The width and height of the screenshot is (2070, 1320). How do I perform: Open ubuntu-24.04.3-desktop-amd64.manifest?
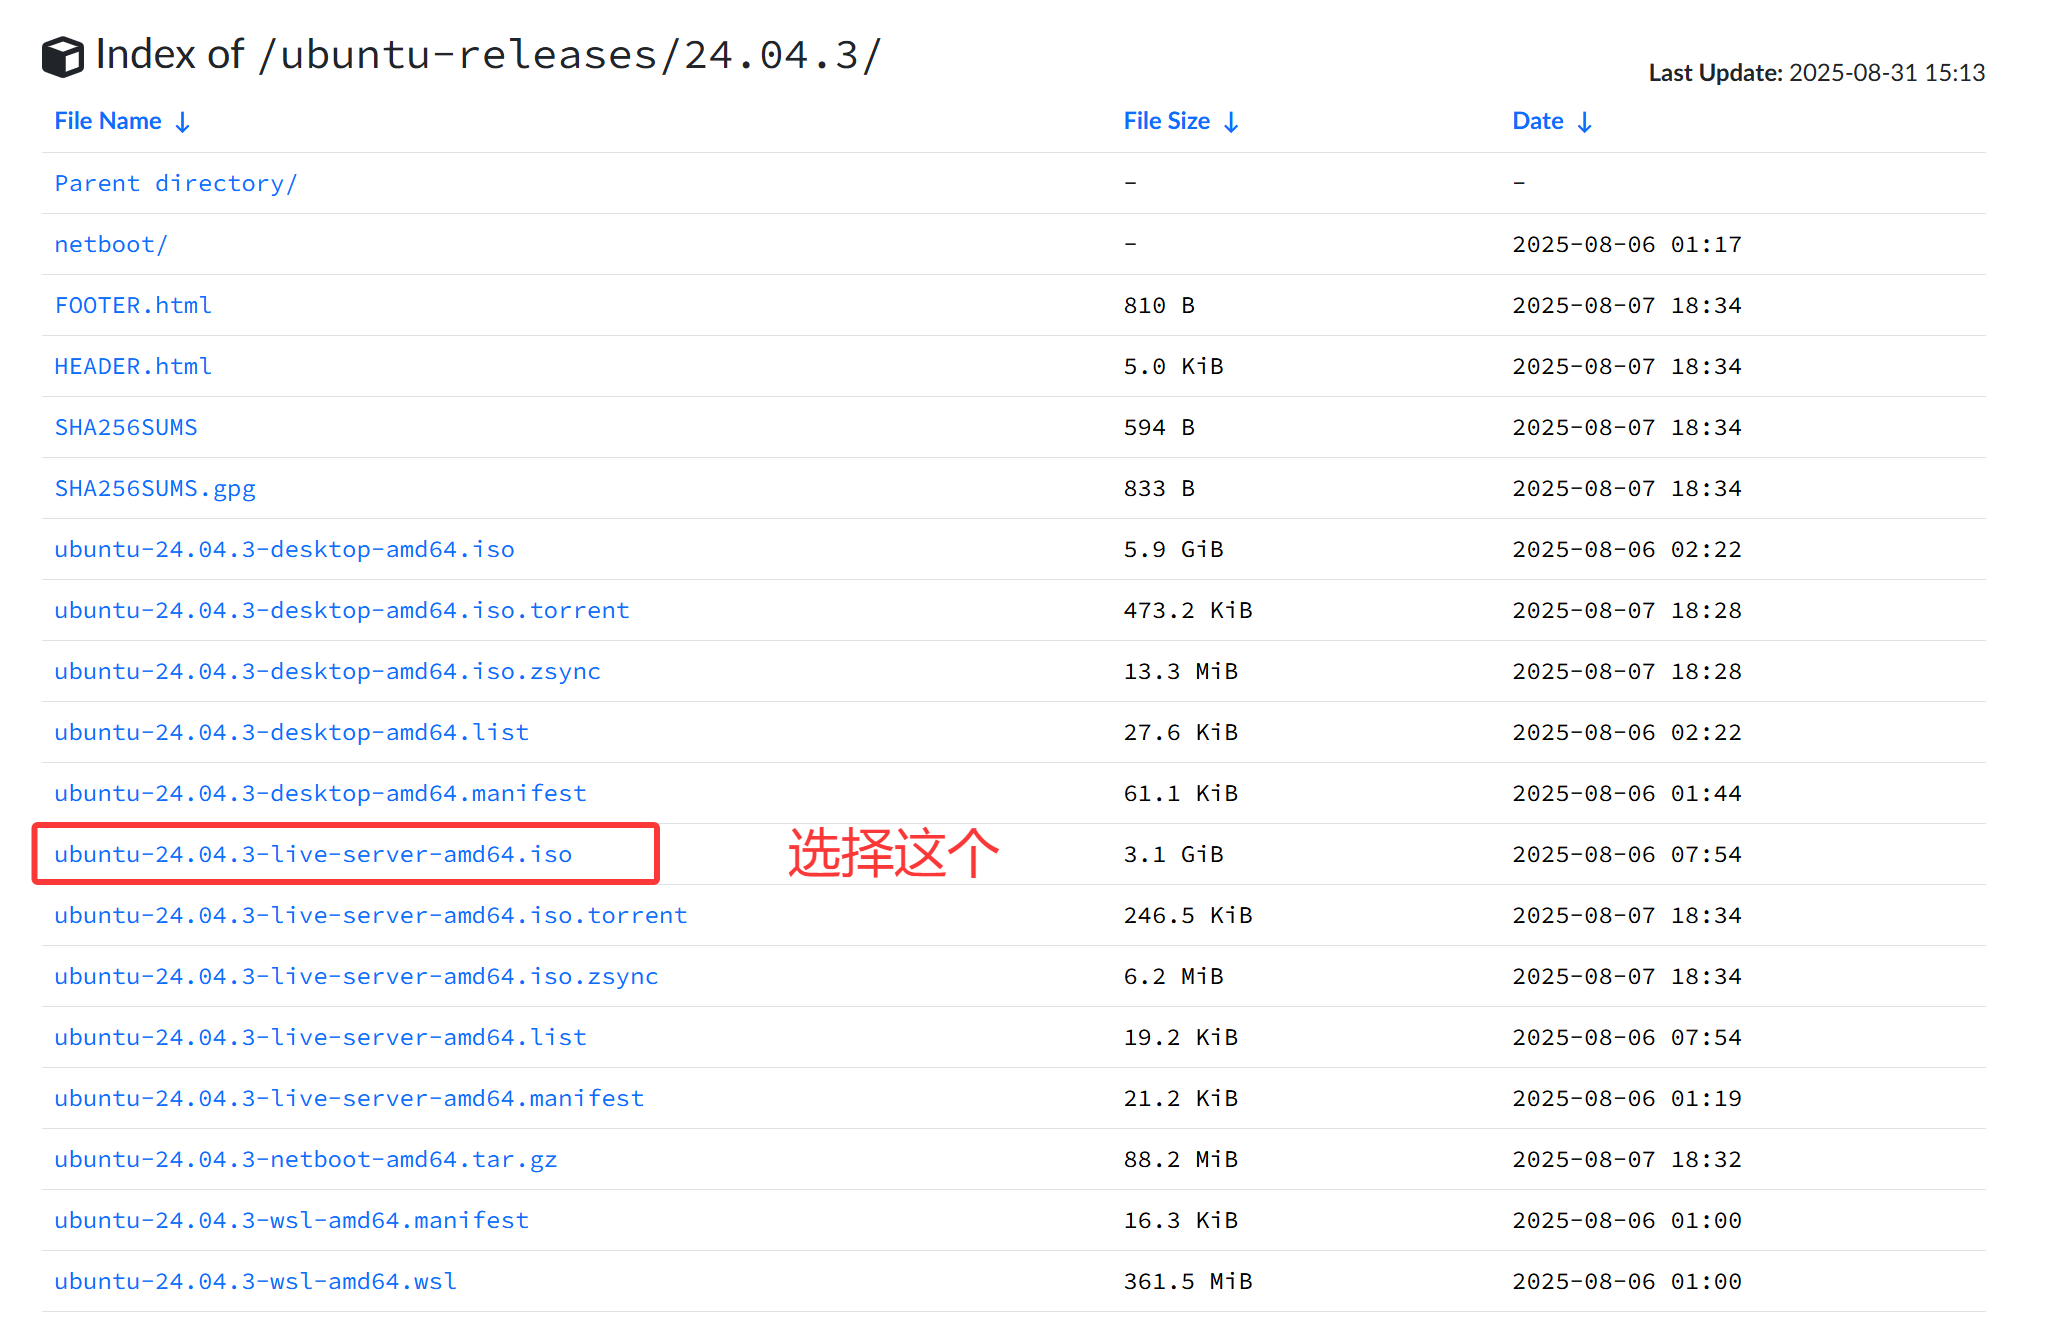click(320, 793)
